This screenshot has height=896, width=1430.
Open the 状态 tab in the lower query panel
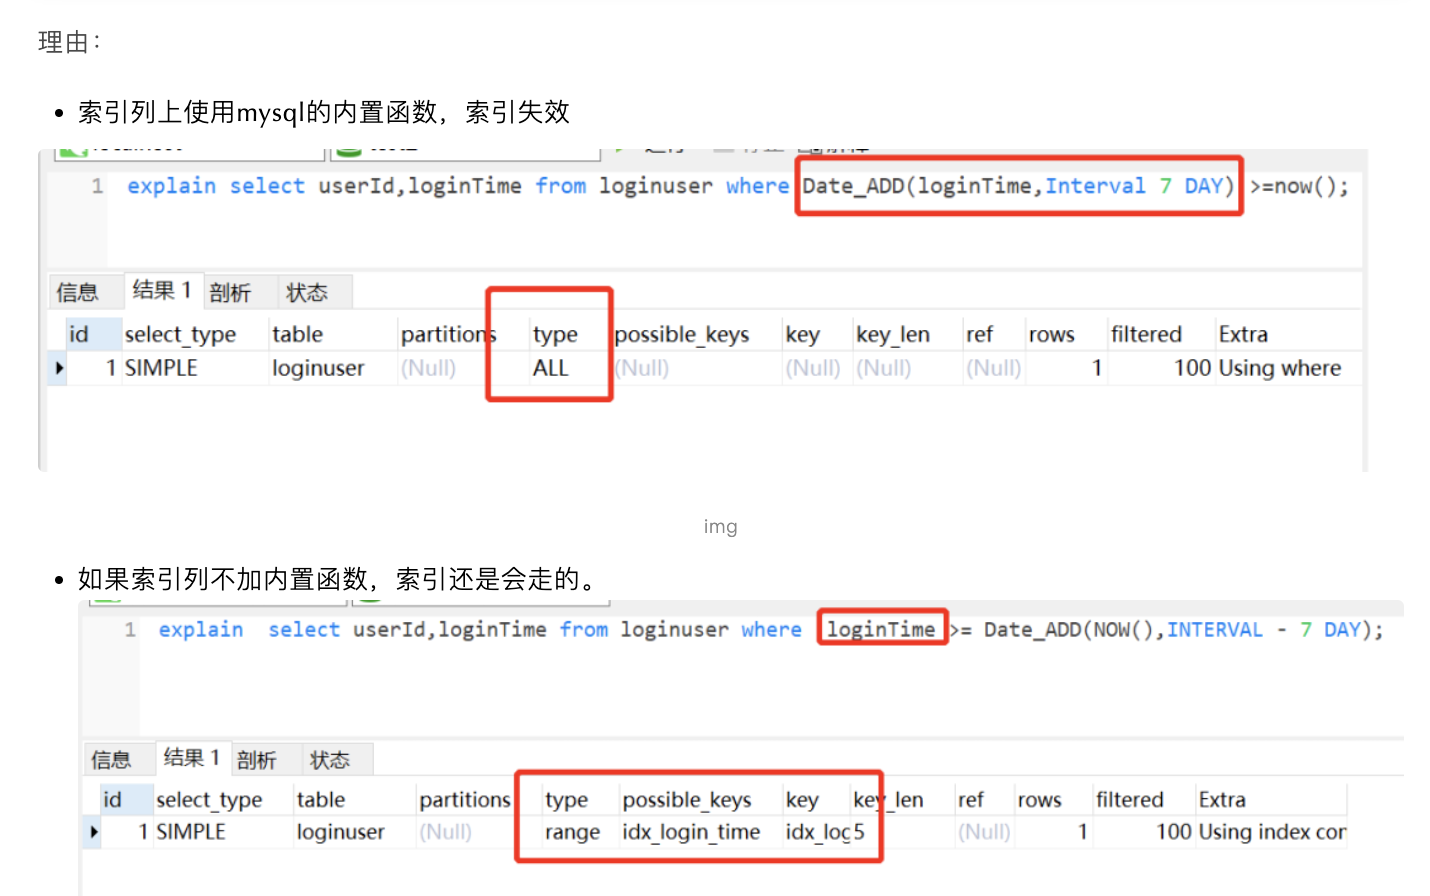(x=329, y=760)
